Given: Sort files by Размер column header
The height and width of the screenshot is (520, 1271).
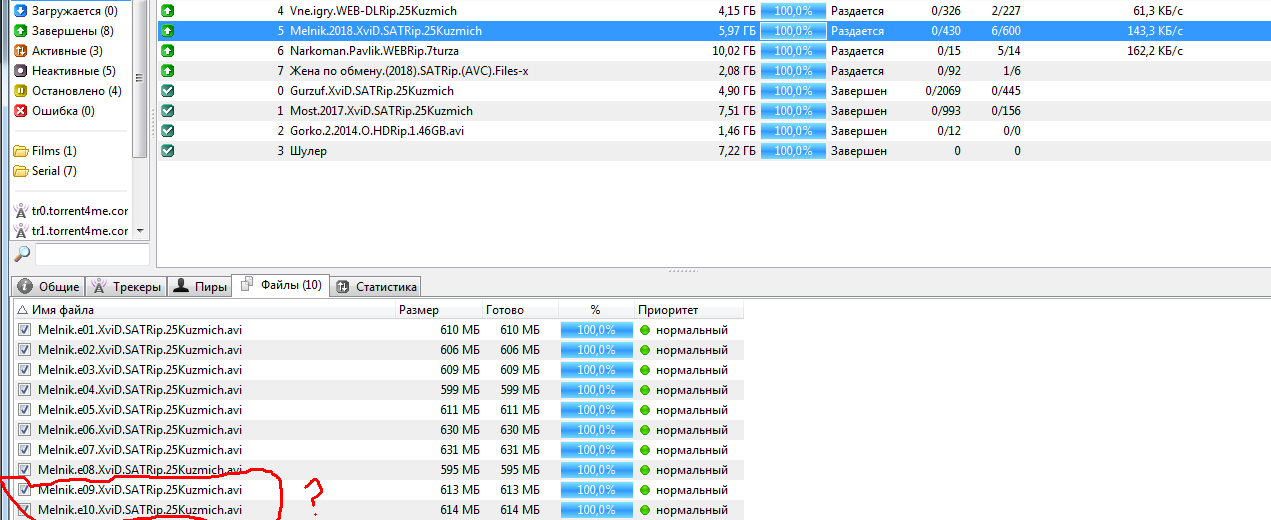Looking at the screenshot, I should click(438, 310).
